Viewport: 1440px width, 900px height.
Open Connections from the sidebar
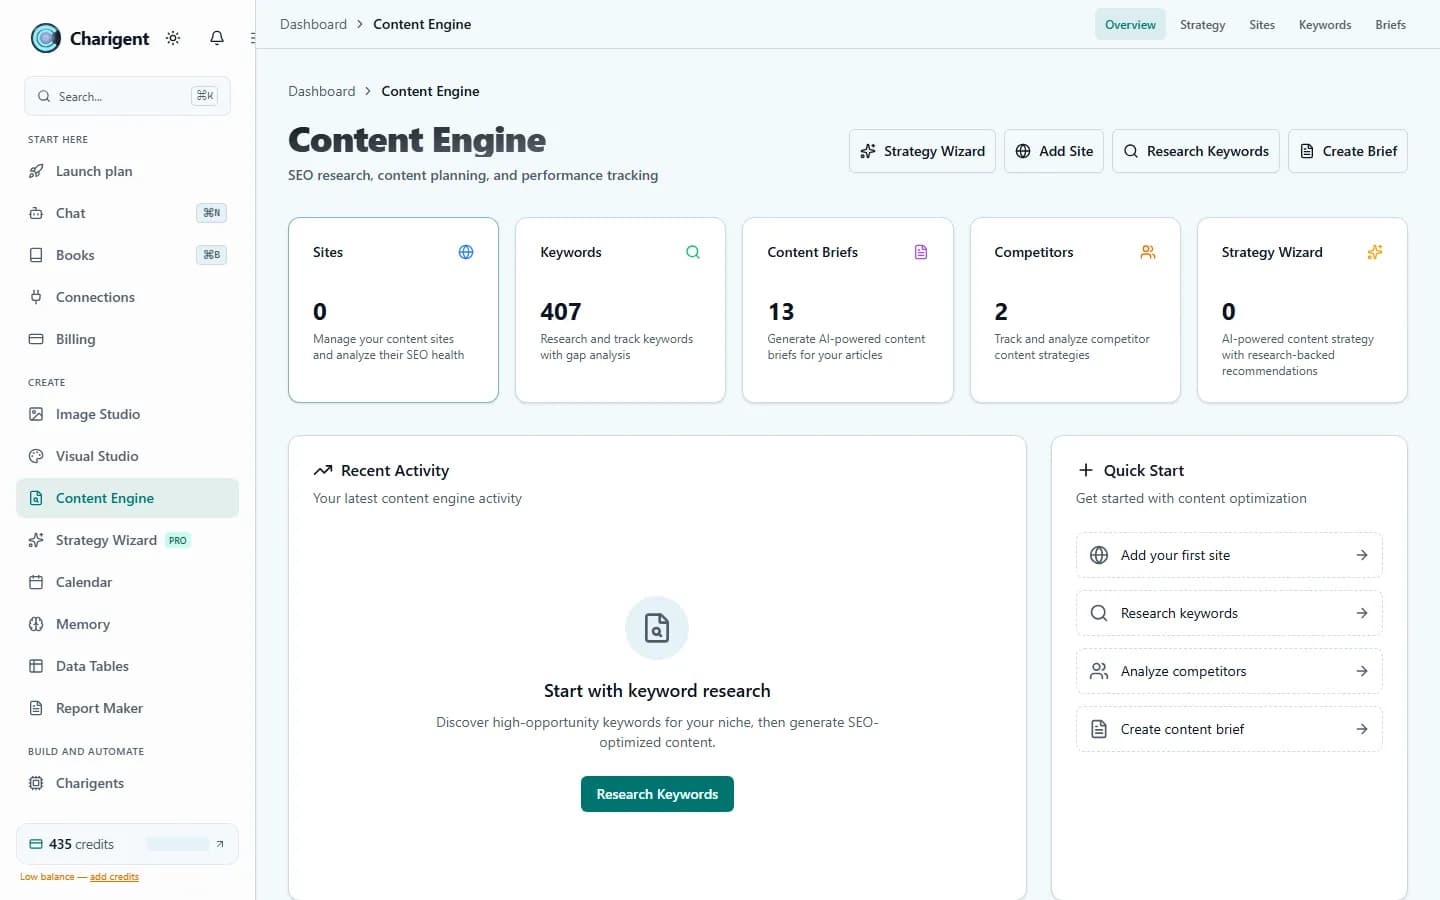tap(127, 297)
